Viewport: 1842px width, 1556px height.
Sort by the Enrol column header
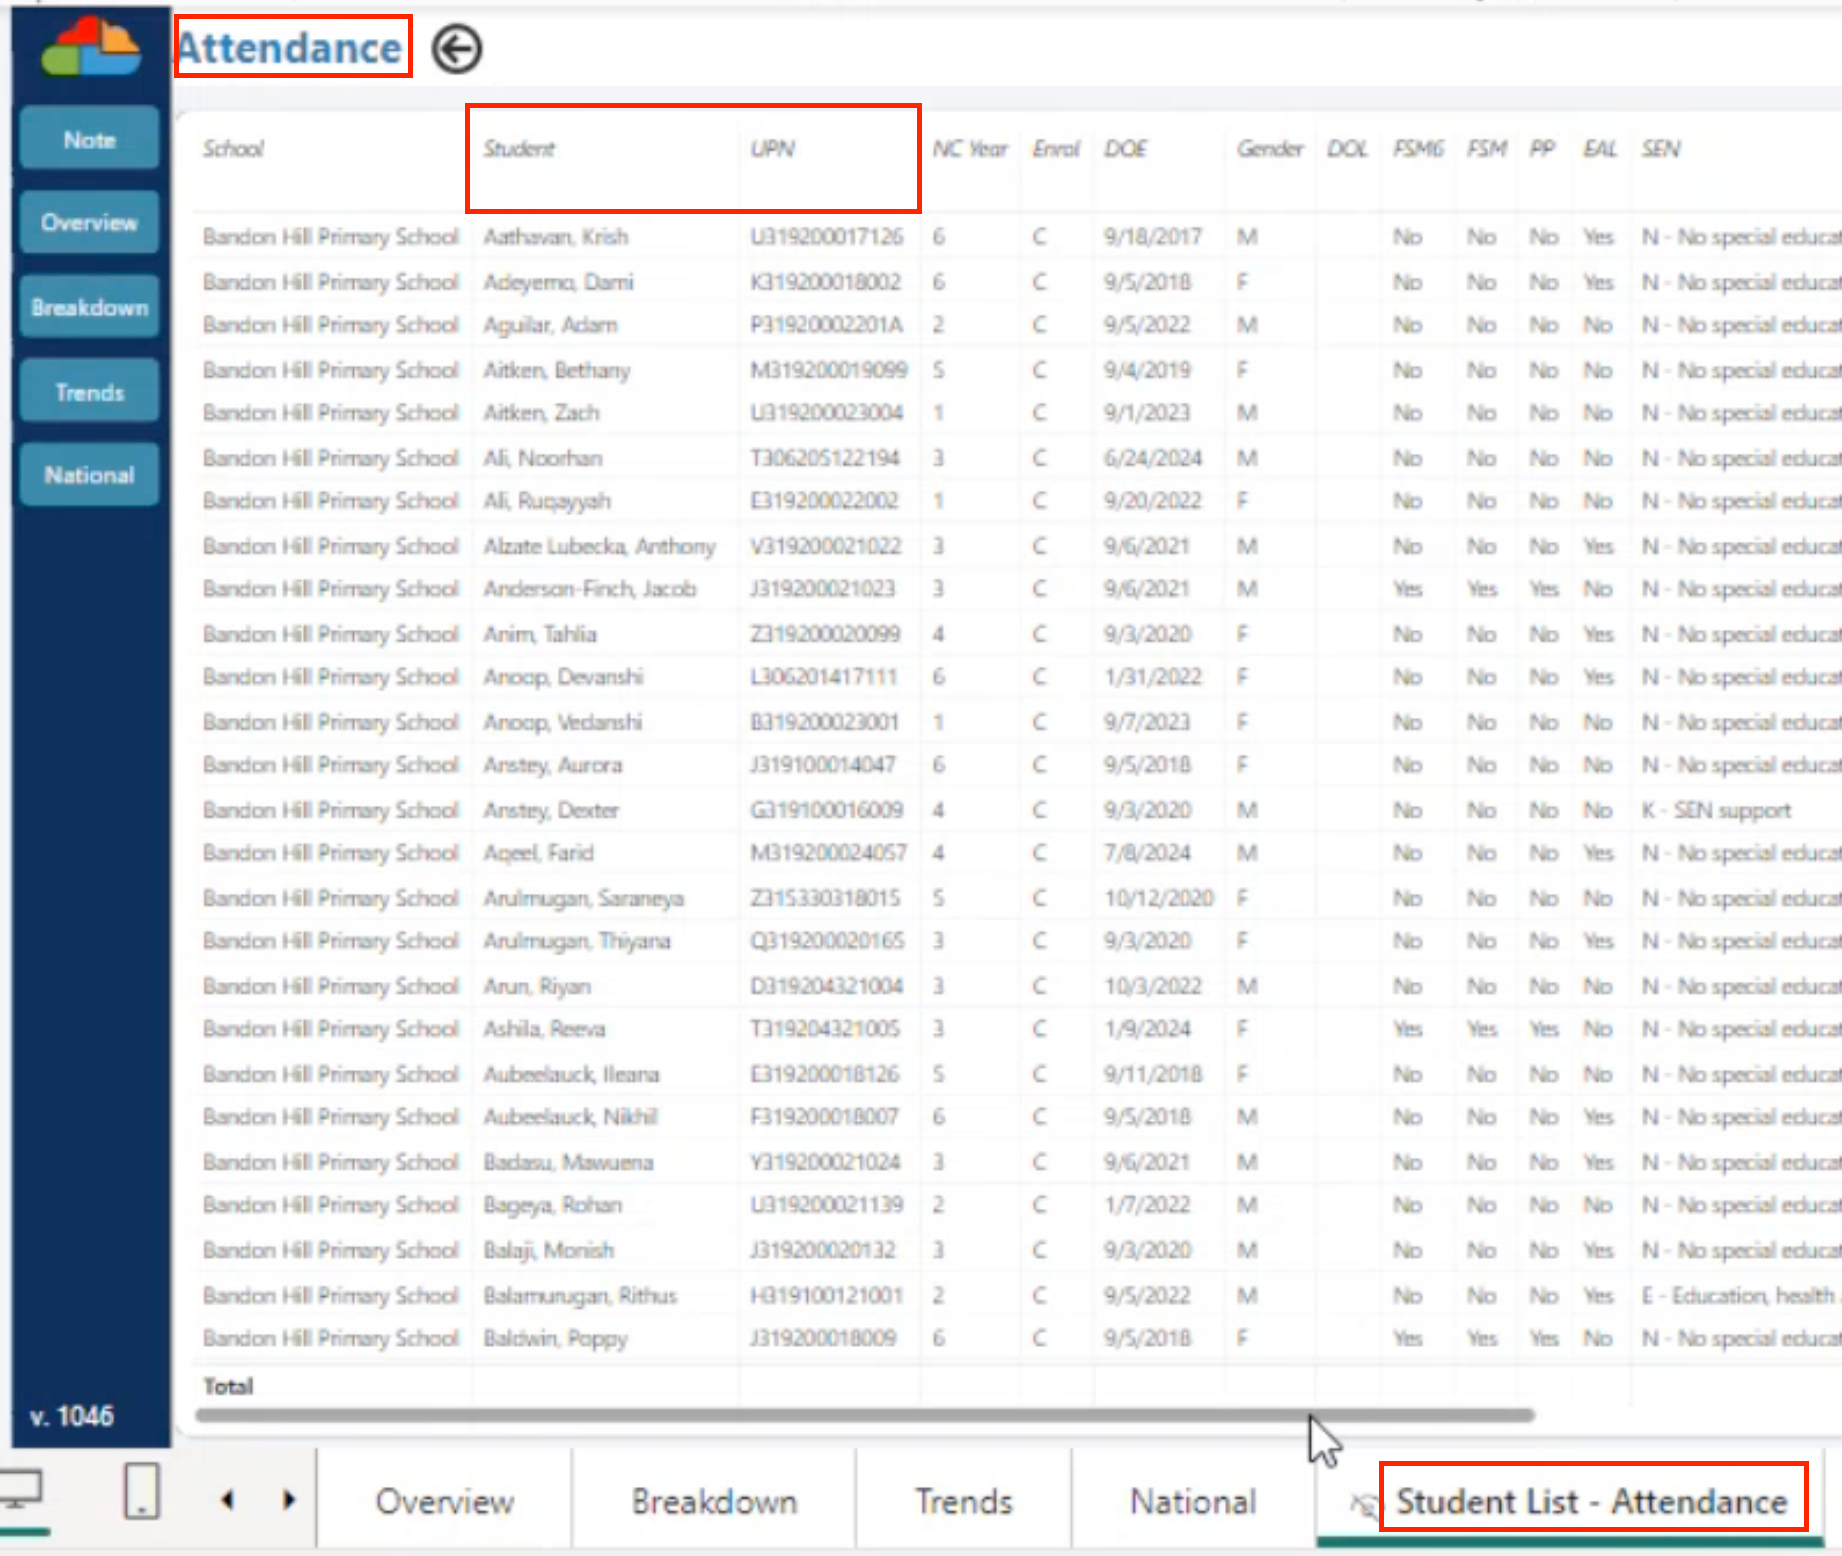pos(1056,149)
